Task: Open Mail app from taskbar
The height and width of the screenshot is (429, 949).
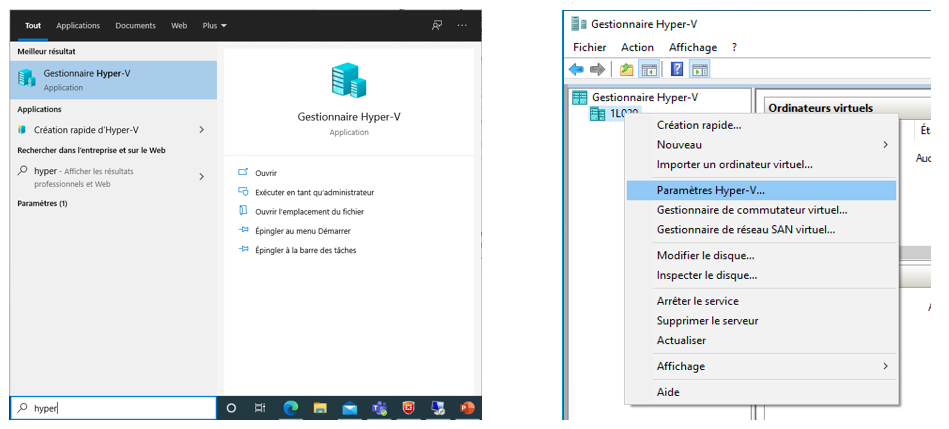Action: pyautogui.click(x=350, y=408)
